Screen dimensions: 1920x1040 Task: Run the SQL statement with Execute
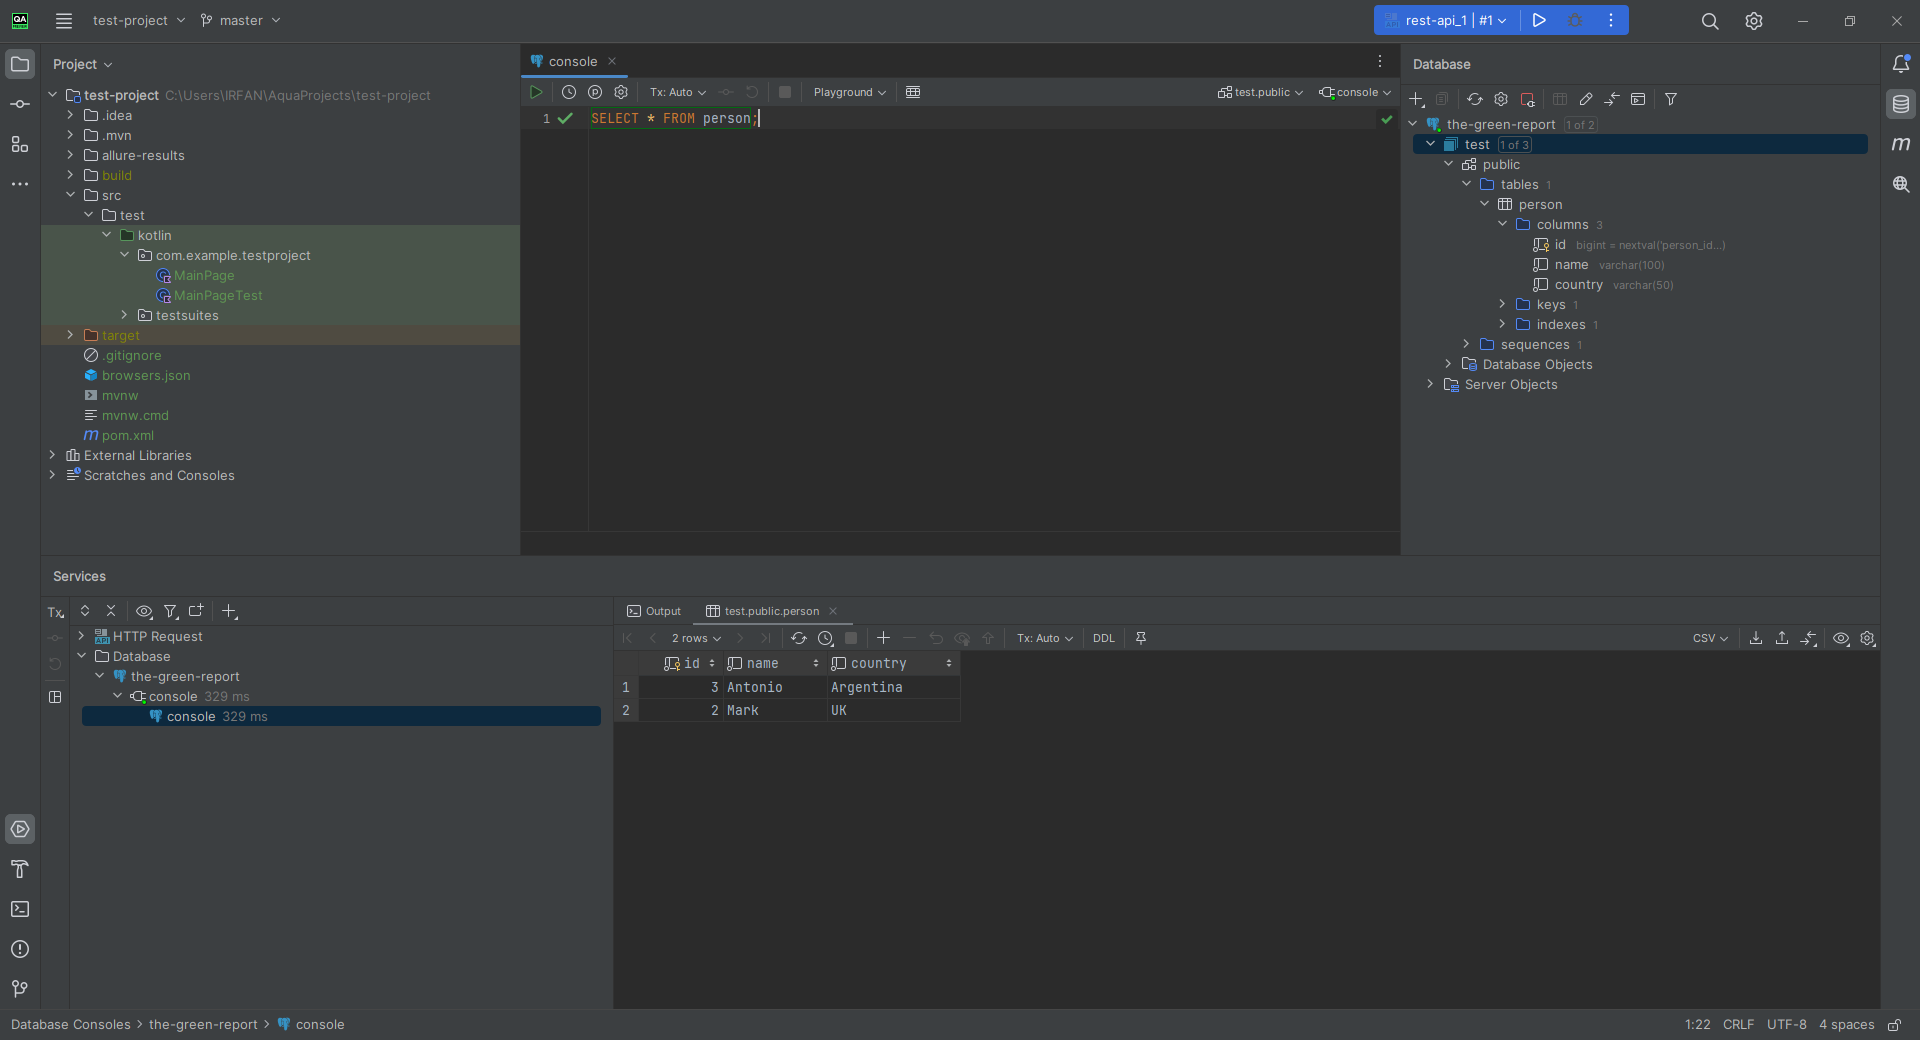pos(536,92)
